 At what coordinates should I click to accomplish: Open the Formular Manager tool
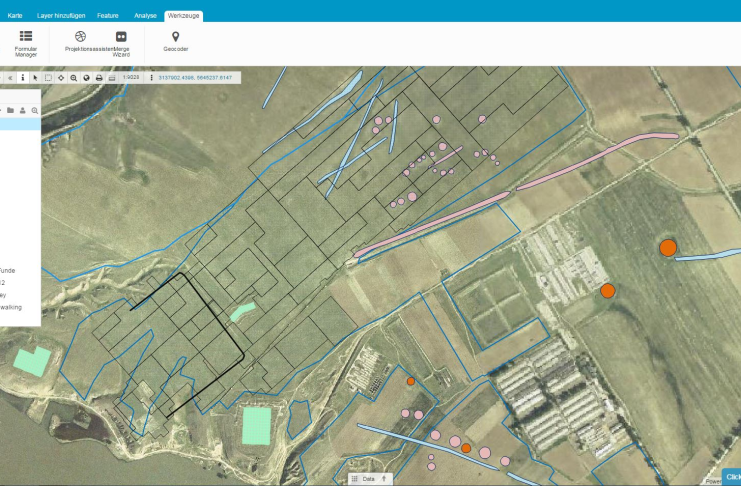pyautogui.click(x=26, y=41)
